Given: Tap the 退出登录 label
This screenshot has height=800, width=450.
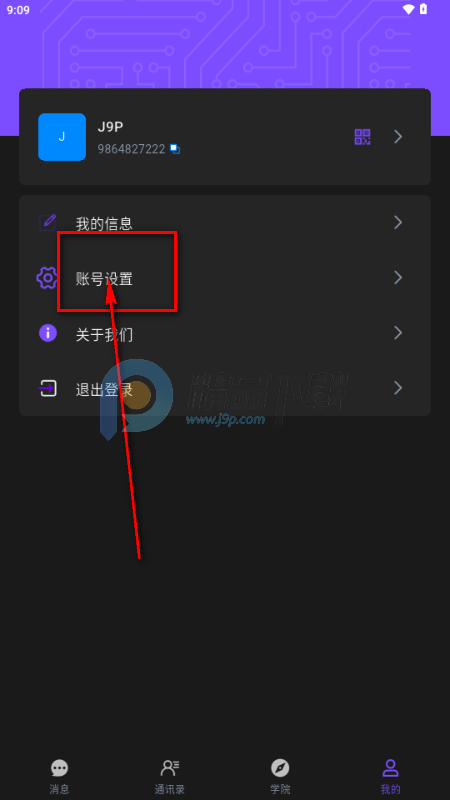Looking at the screenshot, I should [104, 390].
